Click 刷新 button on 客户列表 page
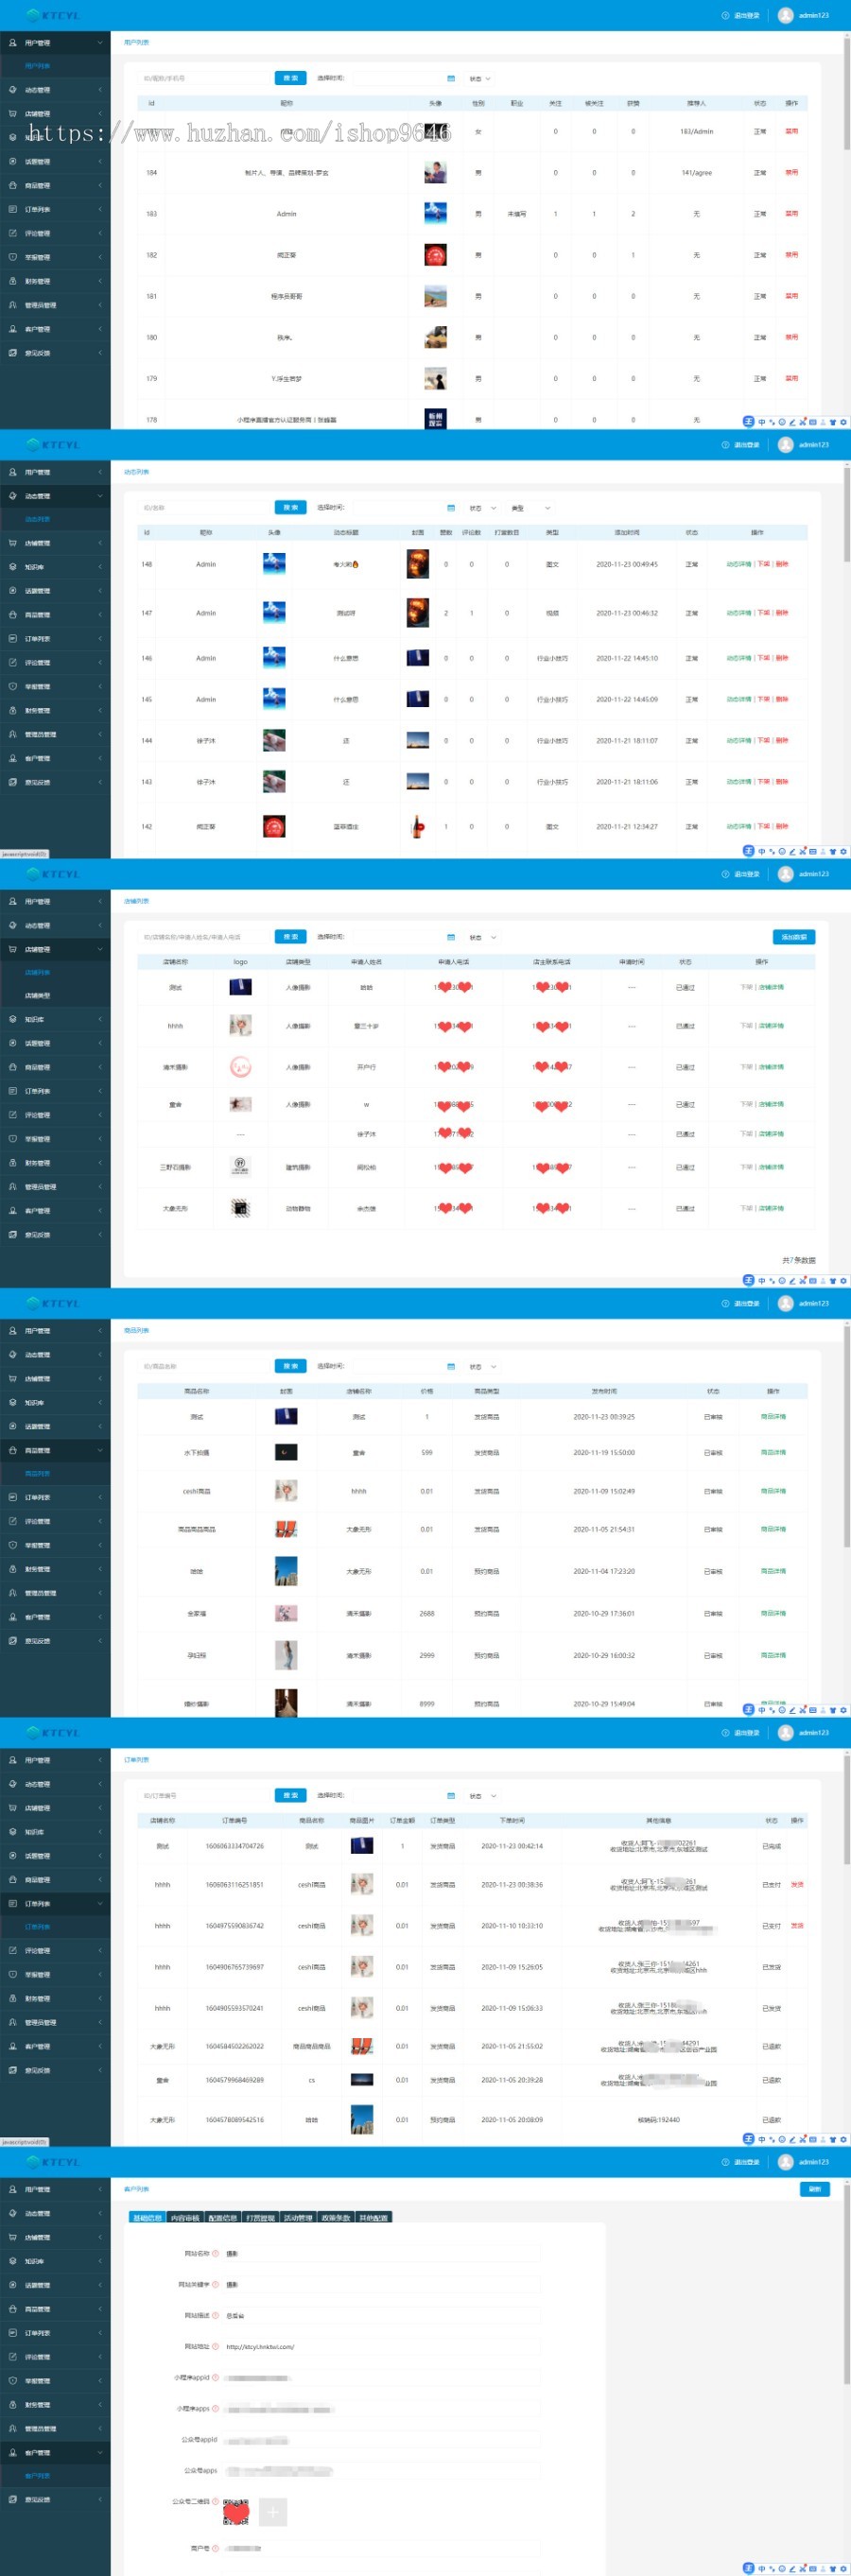Viewport: 851px width, 2576px height. pyautogui.click(x=815, y=2189)
